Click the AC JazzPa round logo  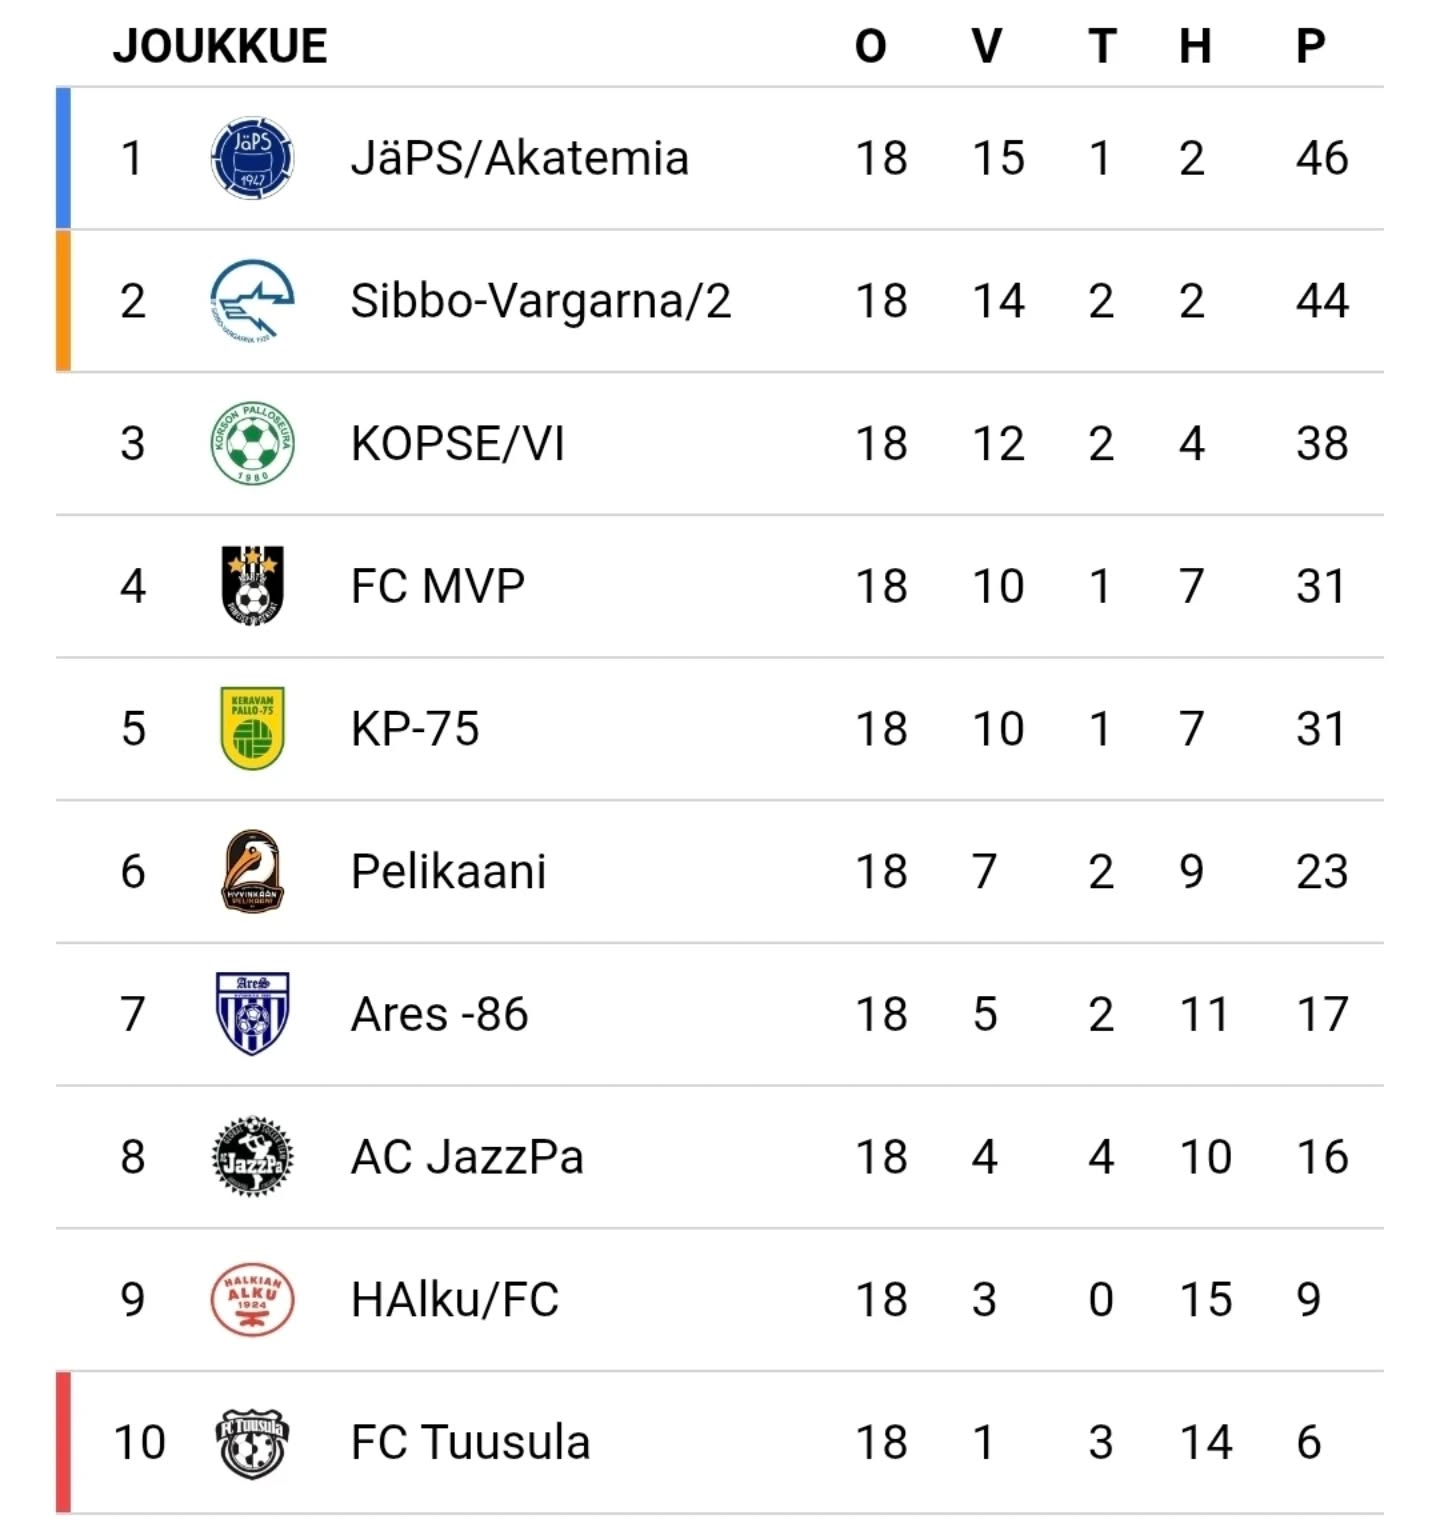[x=252, y=1156]
